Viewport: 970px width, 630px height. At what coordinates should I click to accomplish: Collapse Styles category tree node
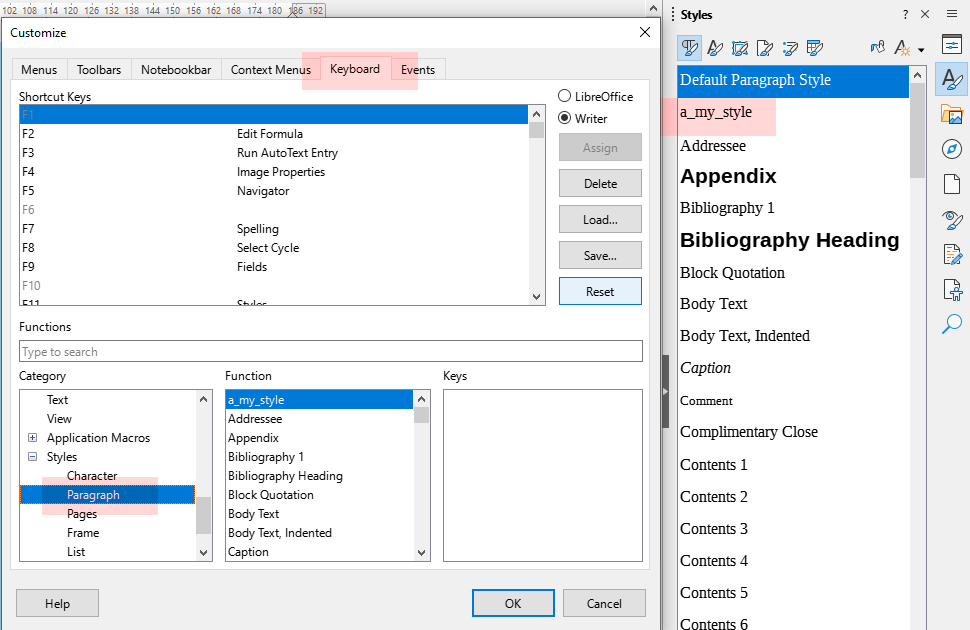[32, 457]
